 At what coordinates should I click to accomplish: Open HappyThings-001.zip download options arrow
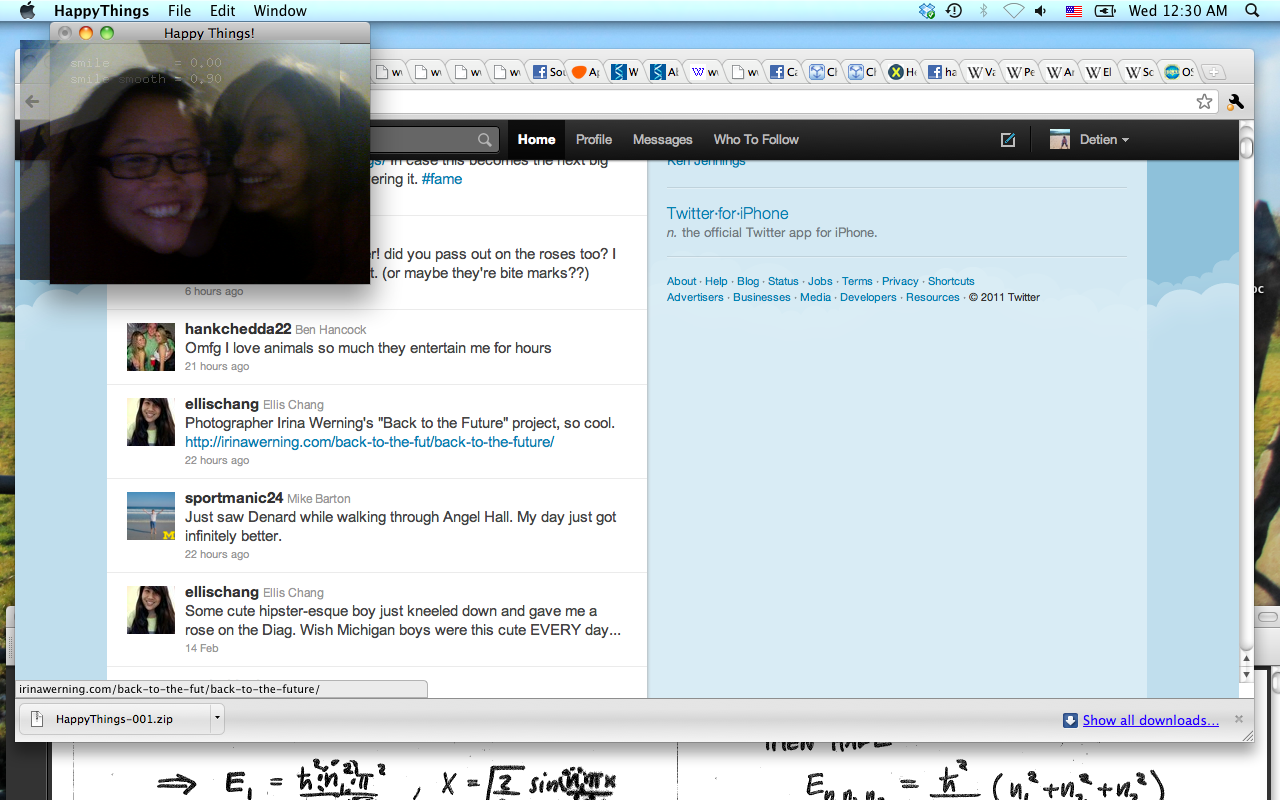[x=217, y=719]
